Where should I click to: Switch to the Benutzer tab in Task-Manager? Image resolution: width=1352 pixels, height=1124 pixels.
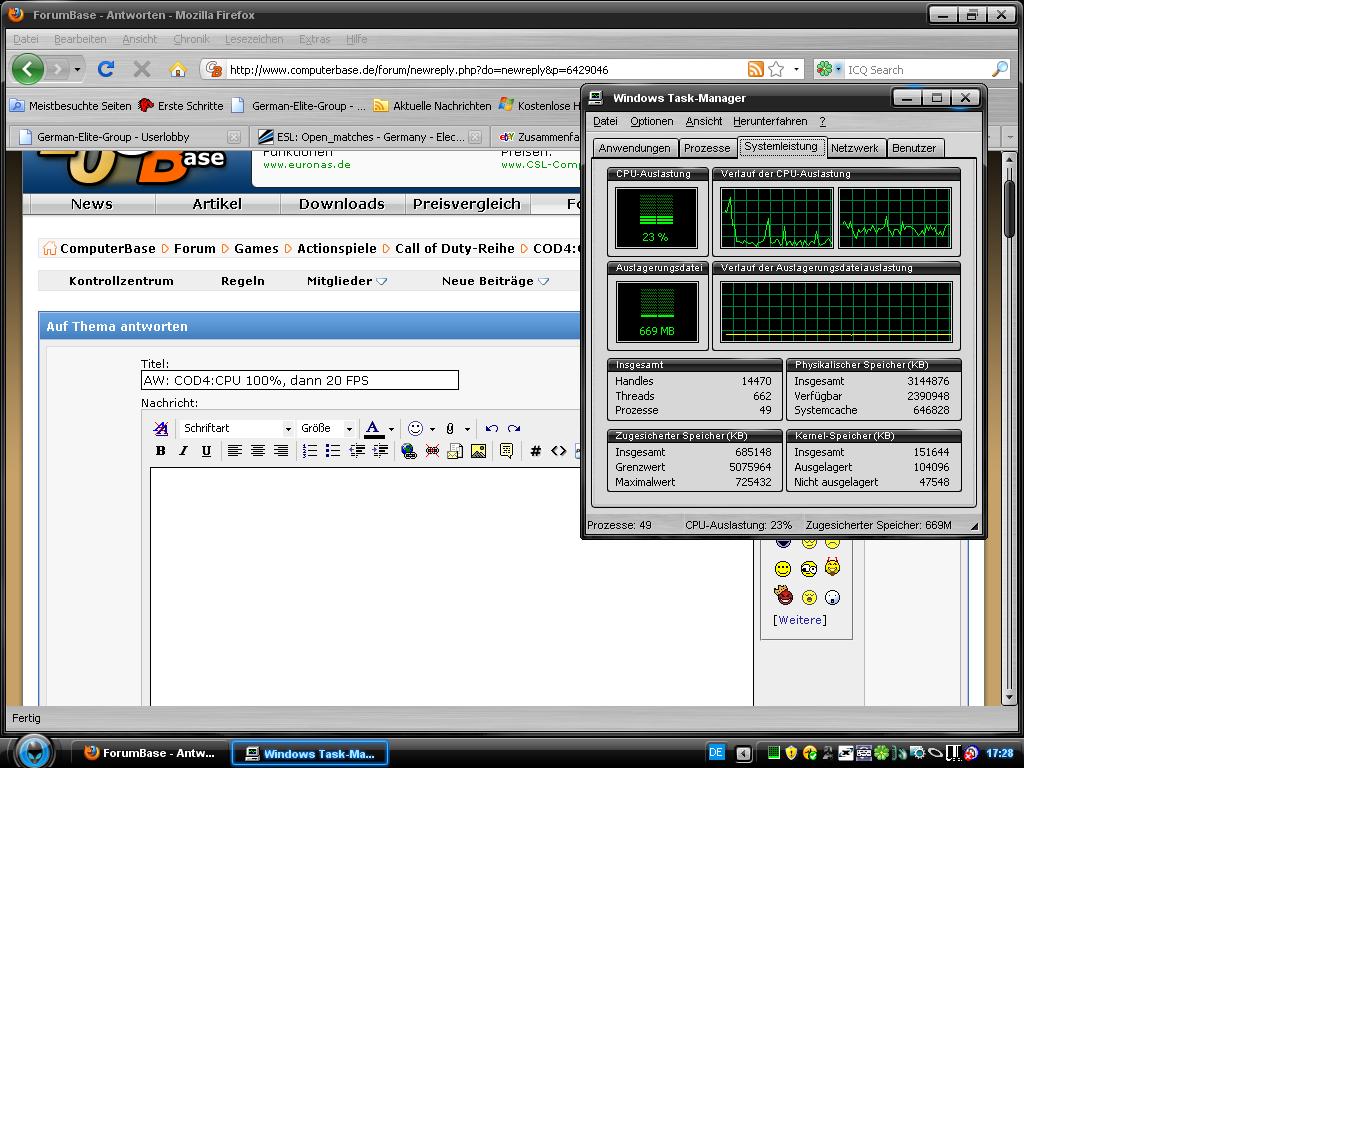[914, 148]
